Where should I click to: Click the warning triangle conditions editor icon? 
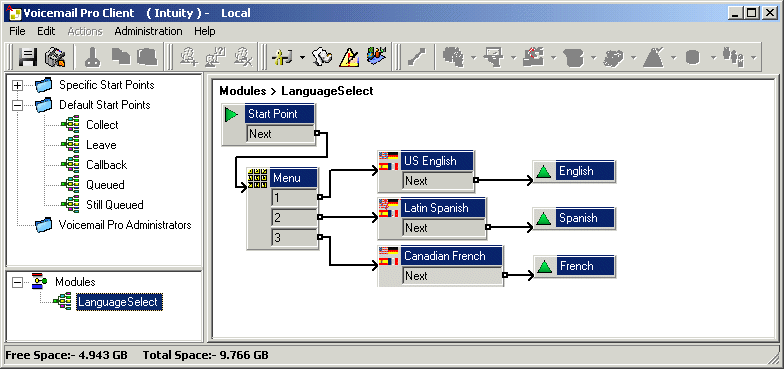point(349,58)
